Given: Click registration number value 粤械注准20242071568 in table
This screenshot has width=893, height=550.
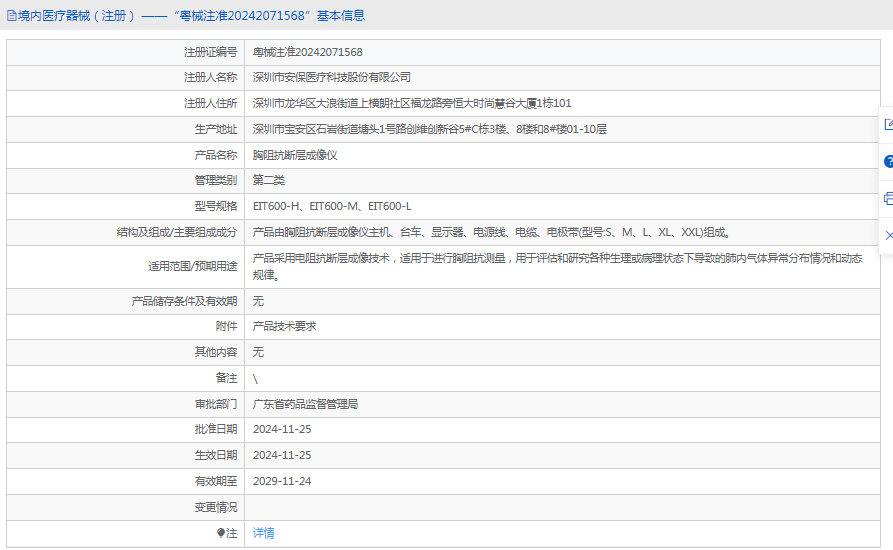Looking at the screenshot, I should tap(308, 52).
